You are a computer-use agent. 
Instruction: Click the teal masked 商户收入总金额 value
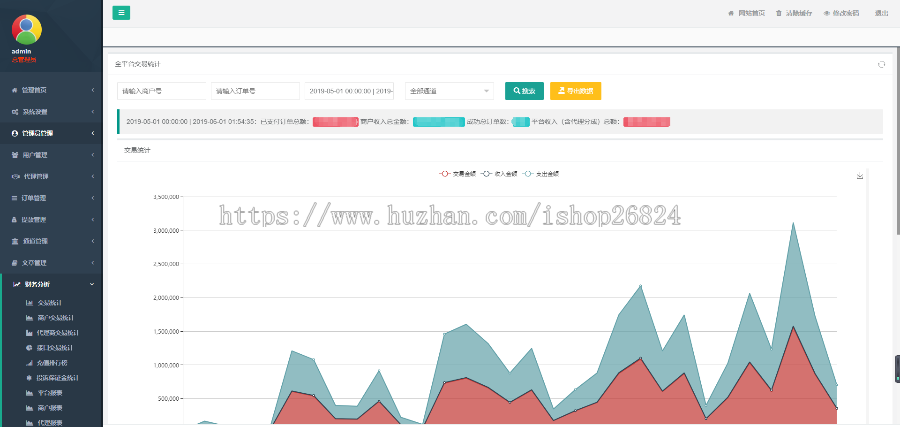(439, 122)
